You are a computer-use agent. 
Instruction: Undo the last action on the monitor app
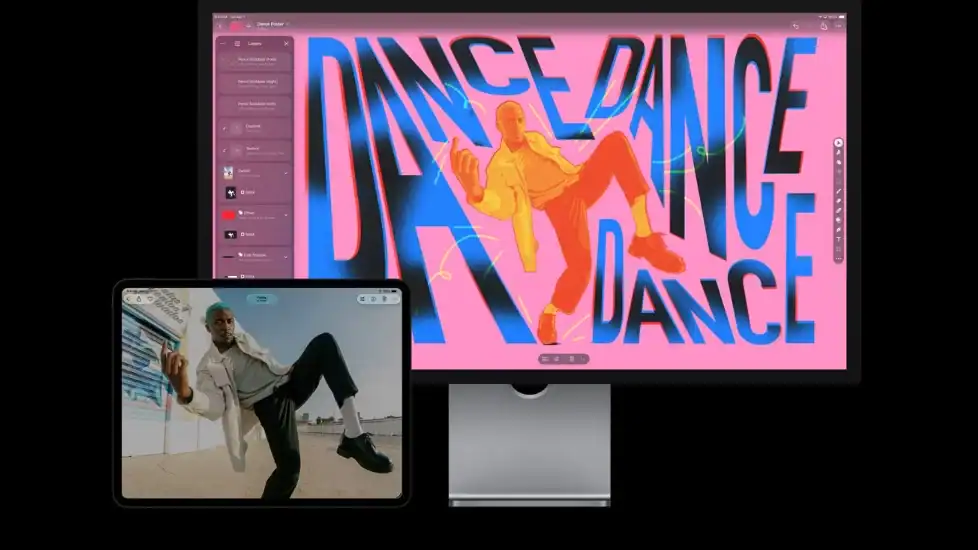pos(795,26)
